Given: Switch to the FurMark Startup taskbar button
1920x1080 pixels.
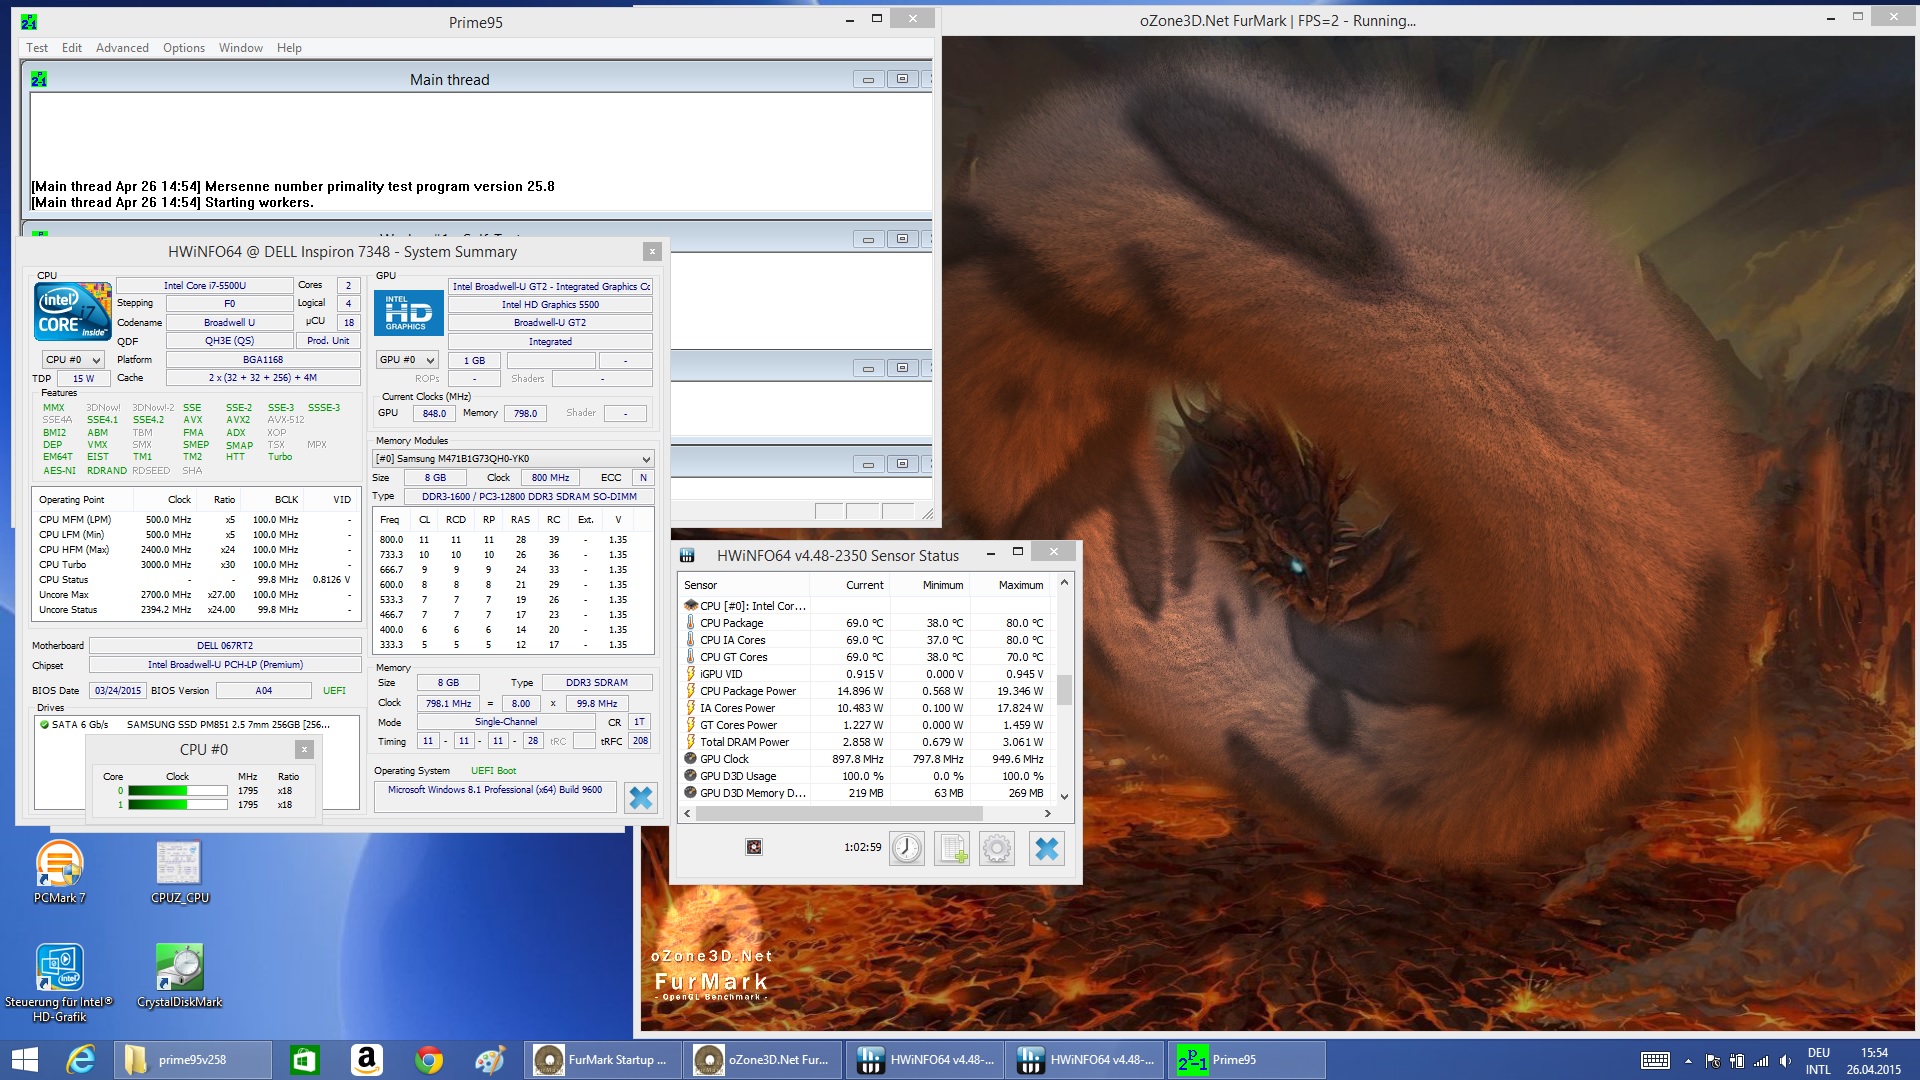Looking at the screenshot, I should point(603,1059).
